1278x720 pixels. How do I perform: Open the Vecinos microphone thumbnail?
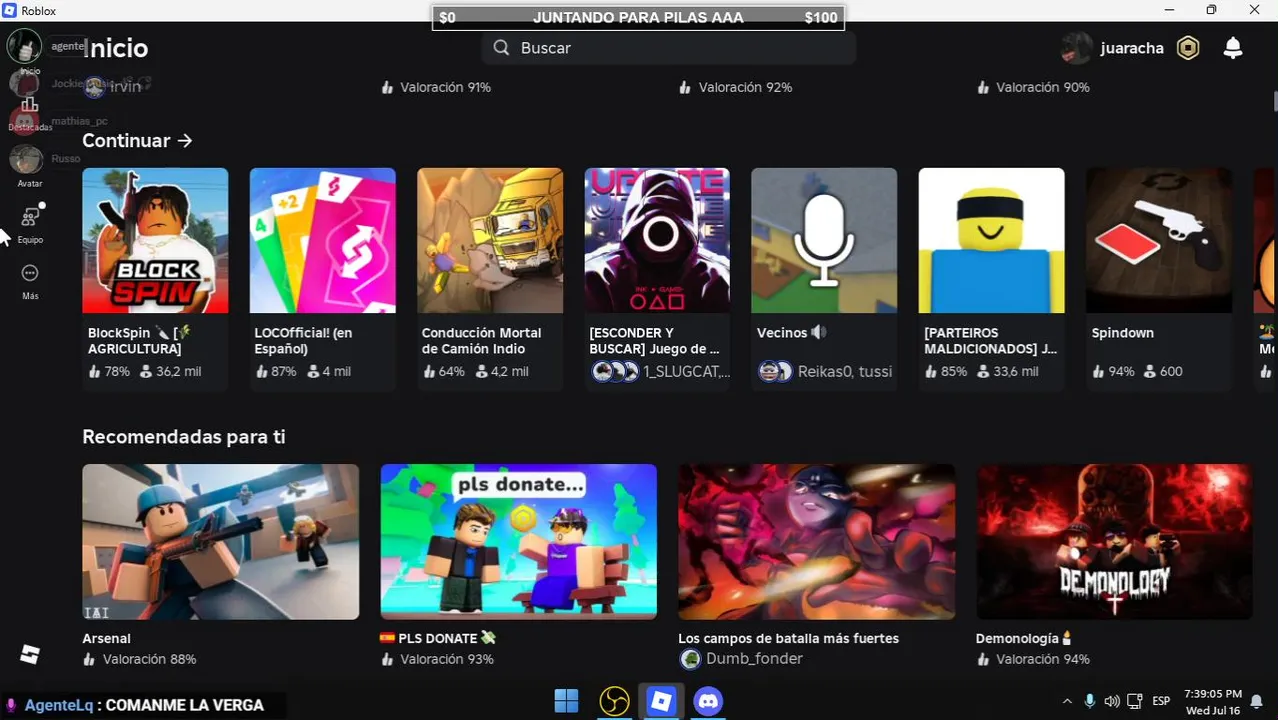(x=824, y=240)
